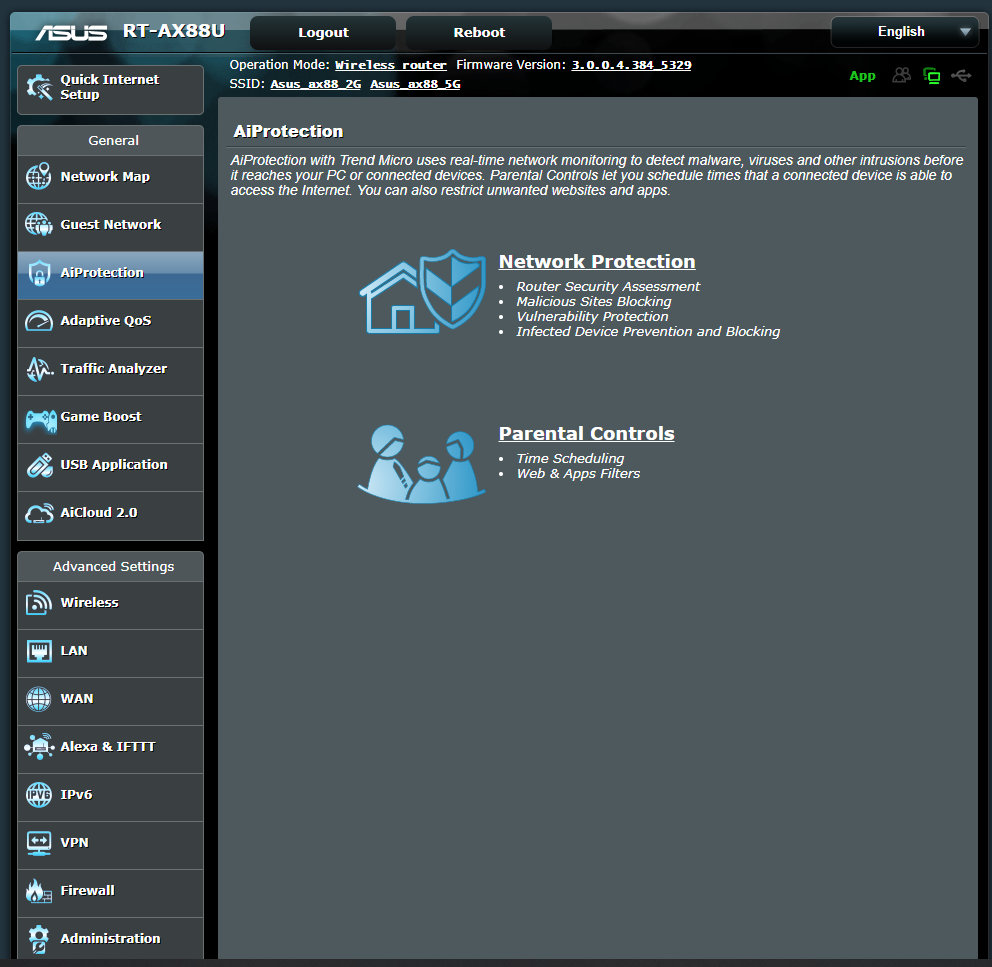The image size is (992, 967).
Task: Click the house and shield Network Protection graphic
Action: point(422,291)
